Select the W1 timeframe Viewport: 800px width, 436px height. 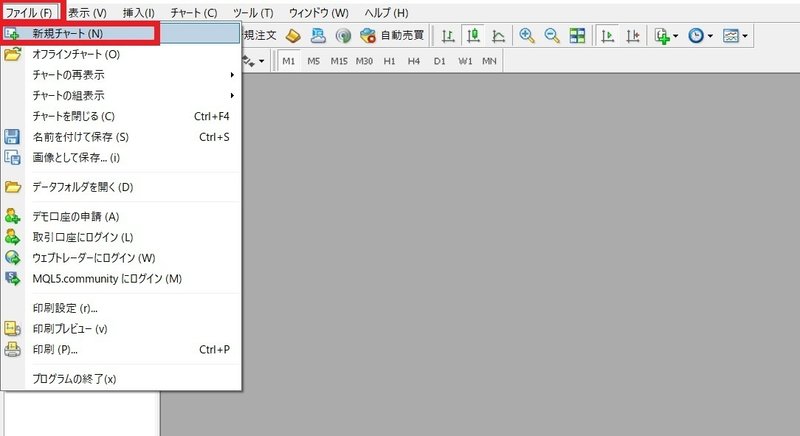click(x=465, y=61)
